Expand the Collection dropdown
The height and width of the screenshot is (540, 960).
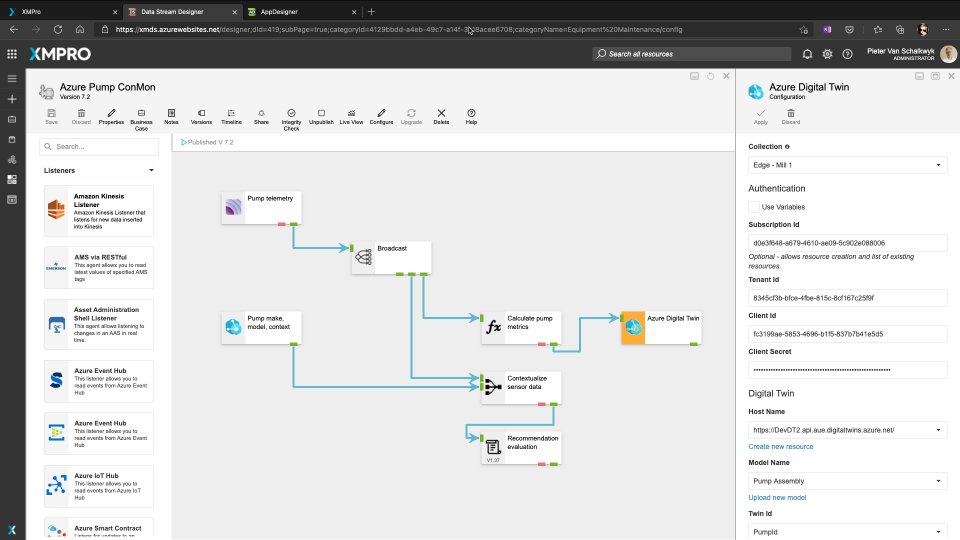(x=847, y=164)
